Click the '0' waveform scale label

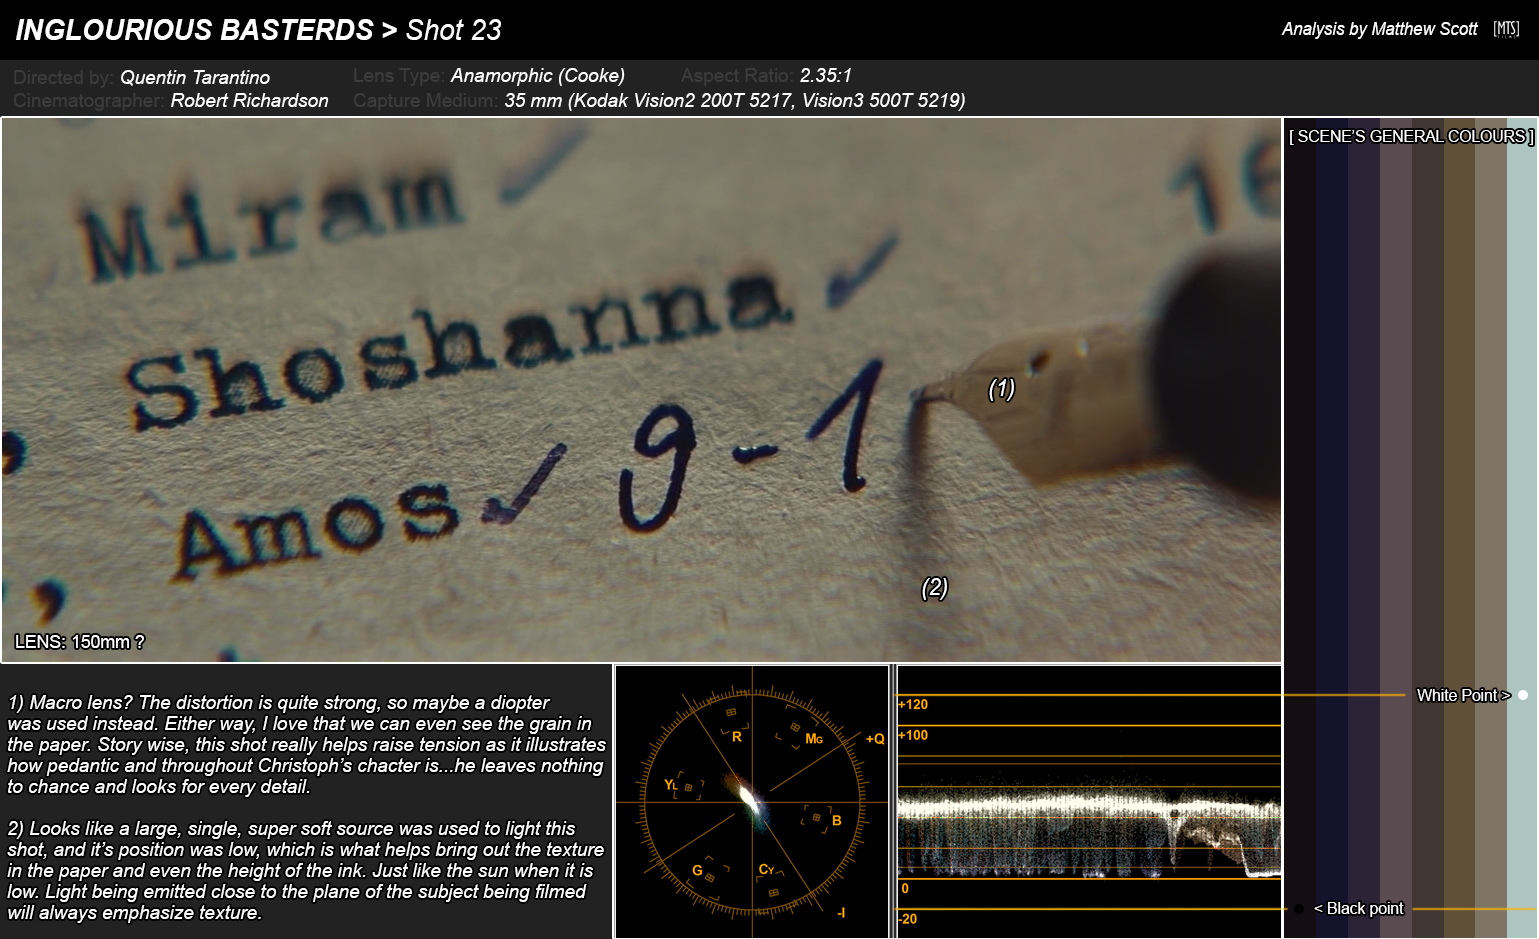[905, 888]
